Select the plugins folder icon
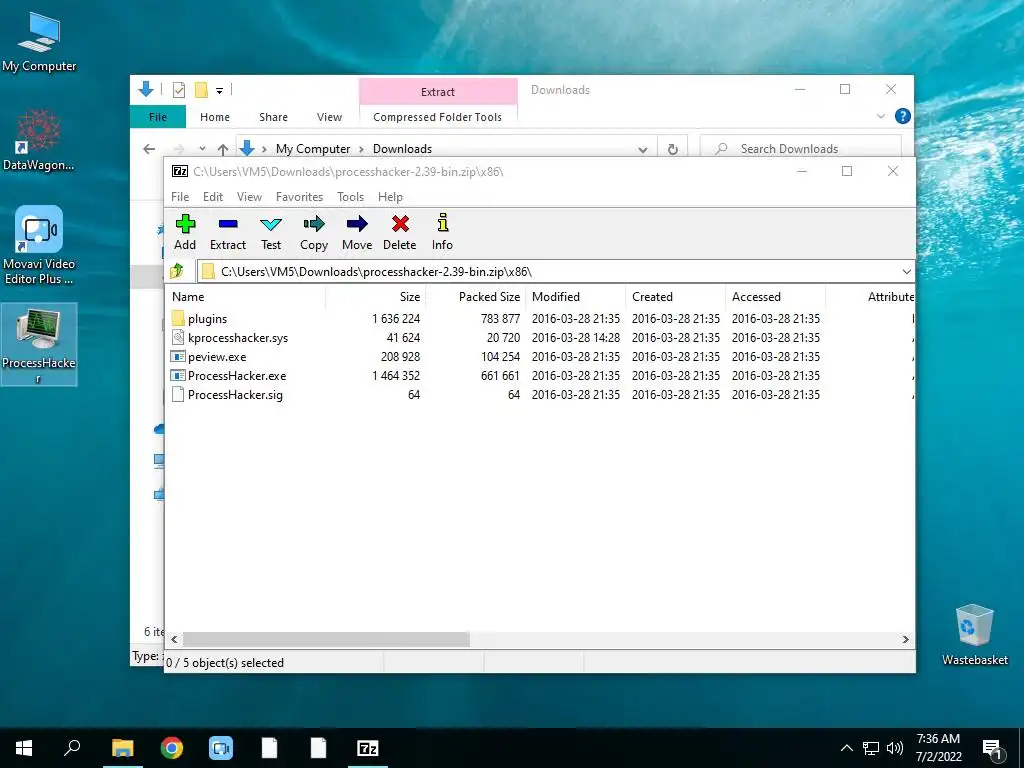The image size is (1024, 768). [178, 319]
